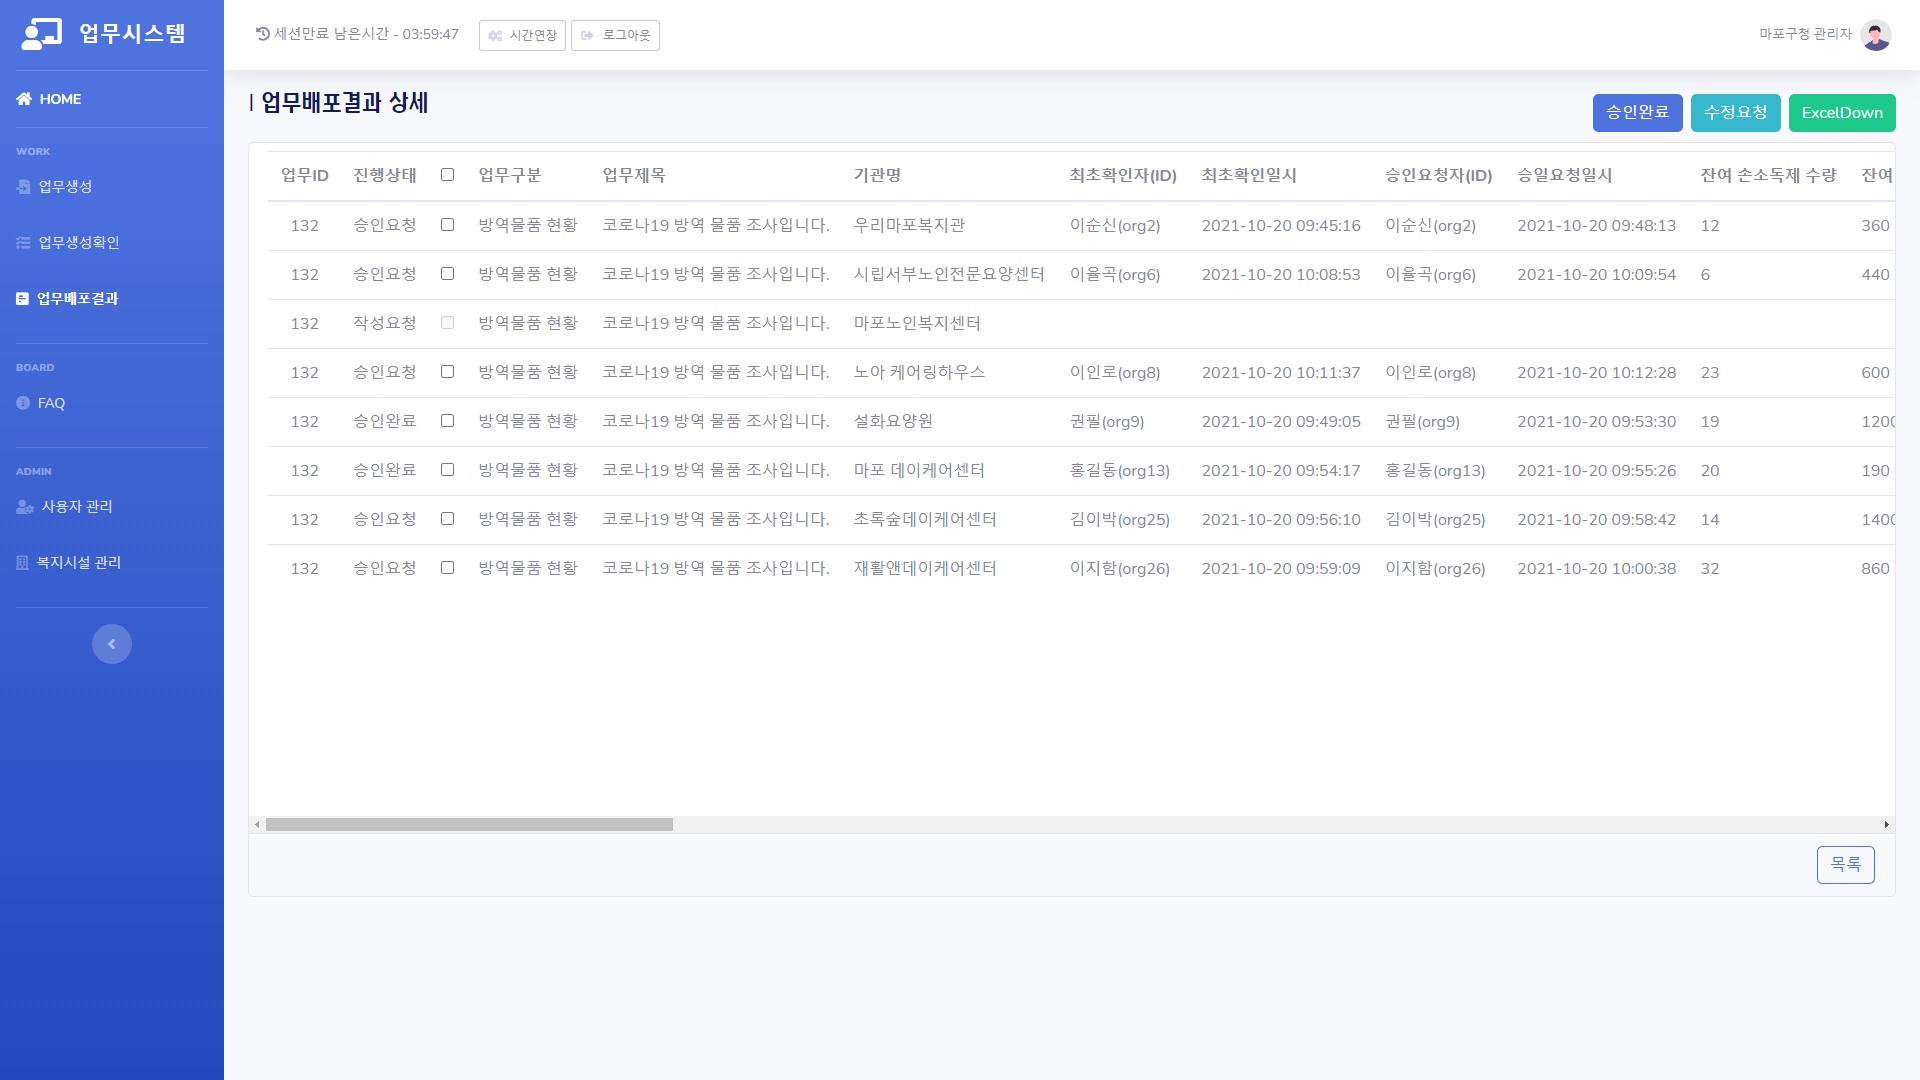Click the scrollbar right arrow
1920x1080 pixels.
pyautogui.click(x=1887, y=825)
